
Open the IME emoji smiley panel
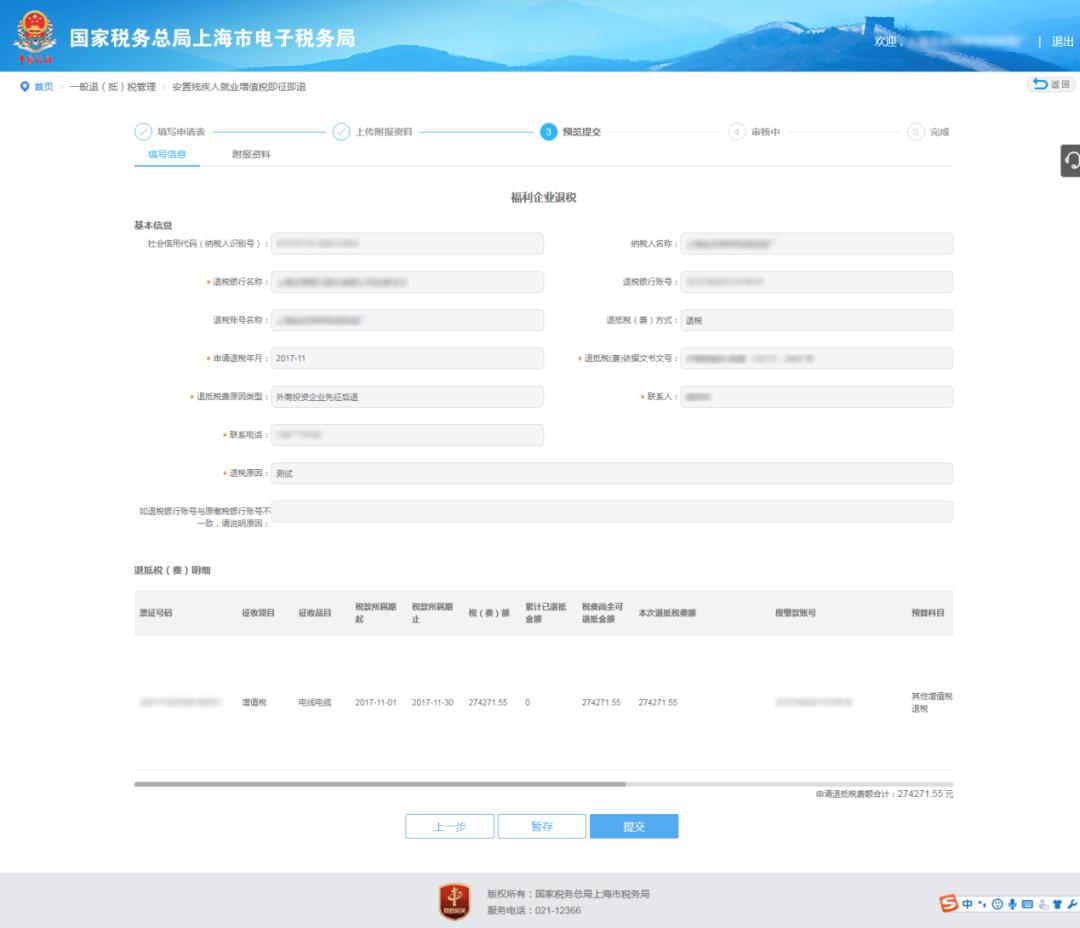998,904
